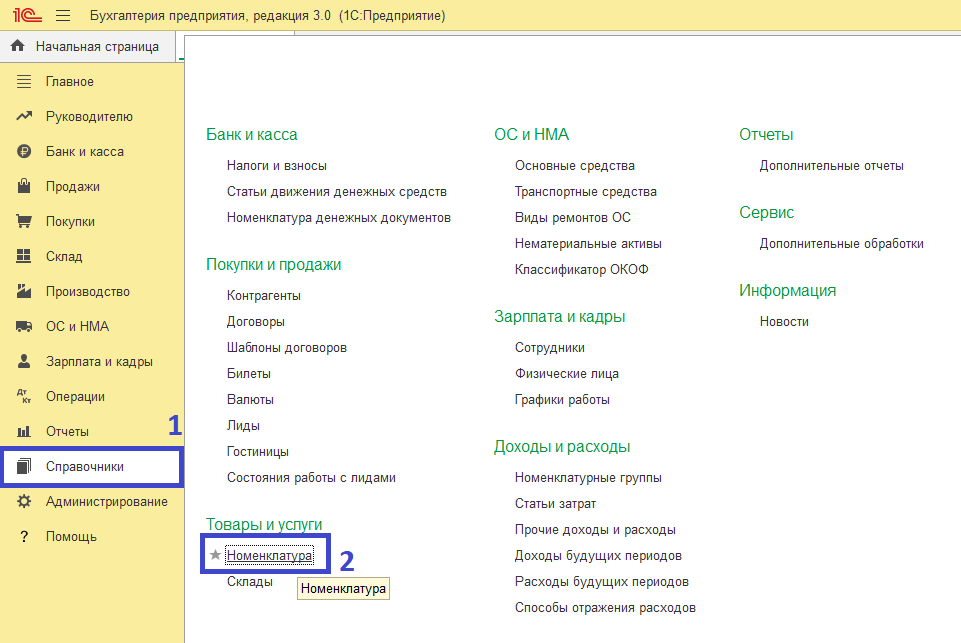The image size is (961, 643).
Task: Open the Контрагенты directory link
Action: click(x=264, y=295)
